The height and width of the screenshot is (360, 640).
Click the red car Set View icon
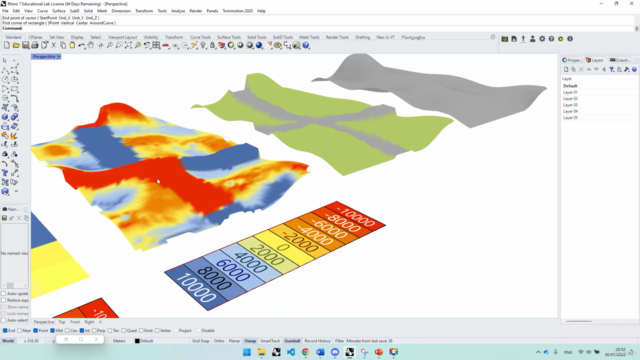[x=166, y=45]
